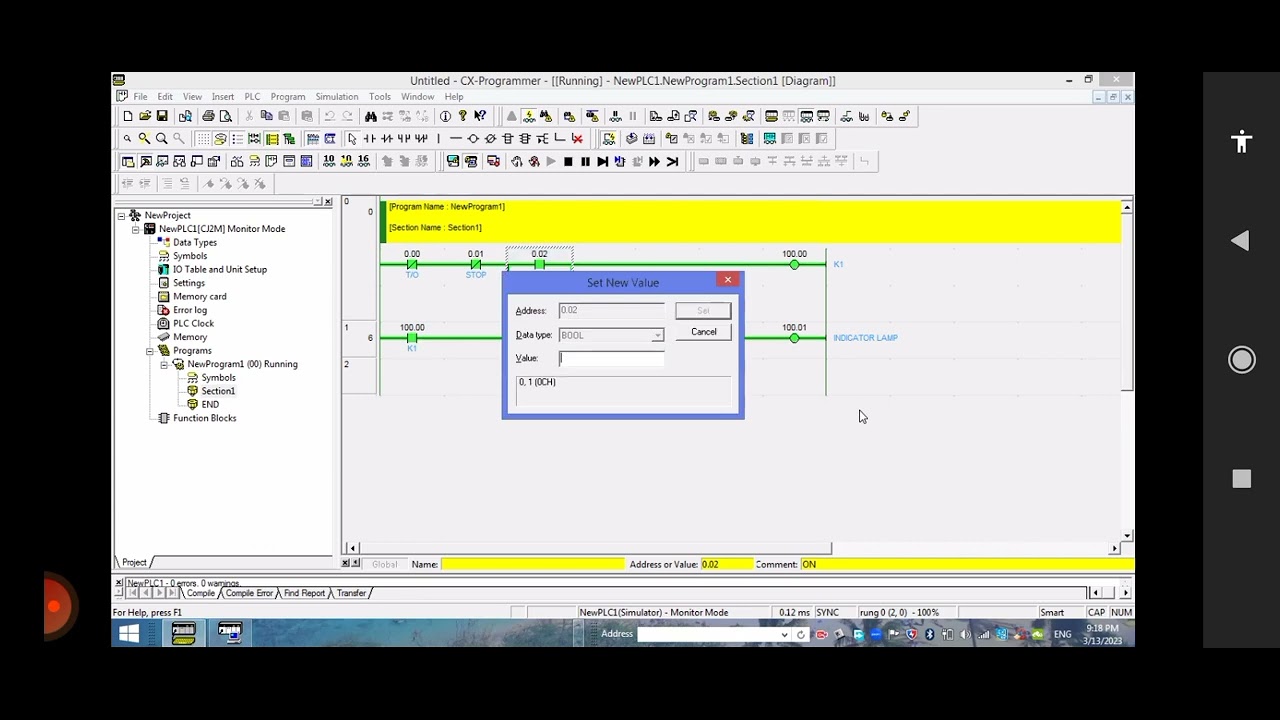Select Function Blocks tree item

coord(204,418)
